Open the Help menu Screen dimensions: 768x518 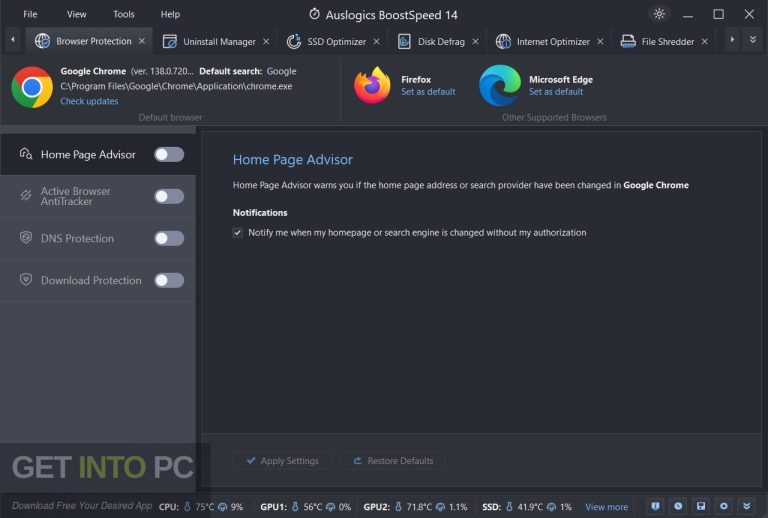click(170, 14)
